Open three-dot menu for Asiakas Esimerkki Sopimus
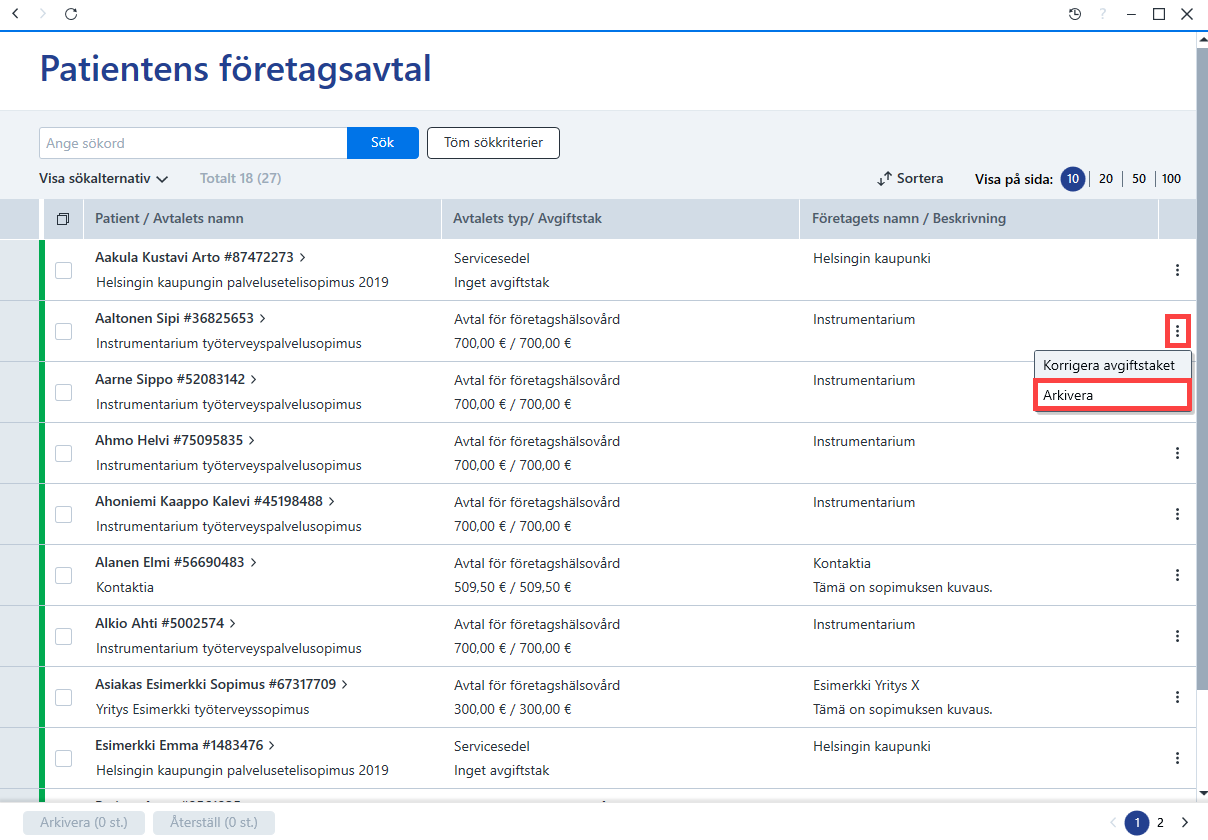The width and height of the screenshot is (1208, 840). click(1177, 697)
